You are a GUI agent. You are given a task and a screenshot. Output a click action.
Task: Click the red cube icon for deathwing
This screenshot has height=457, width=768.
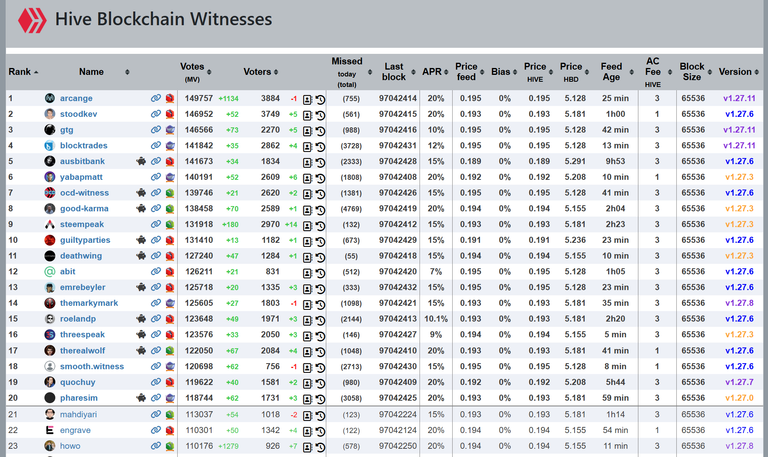click(170, 256)
